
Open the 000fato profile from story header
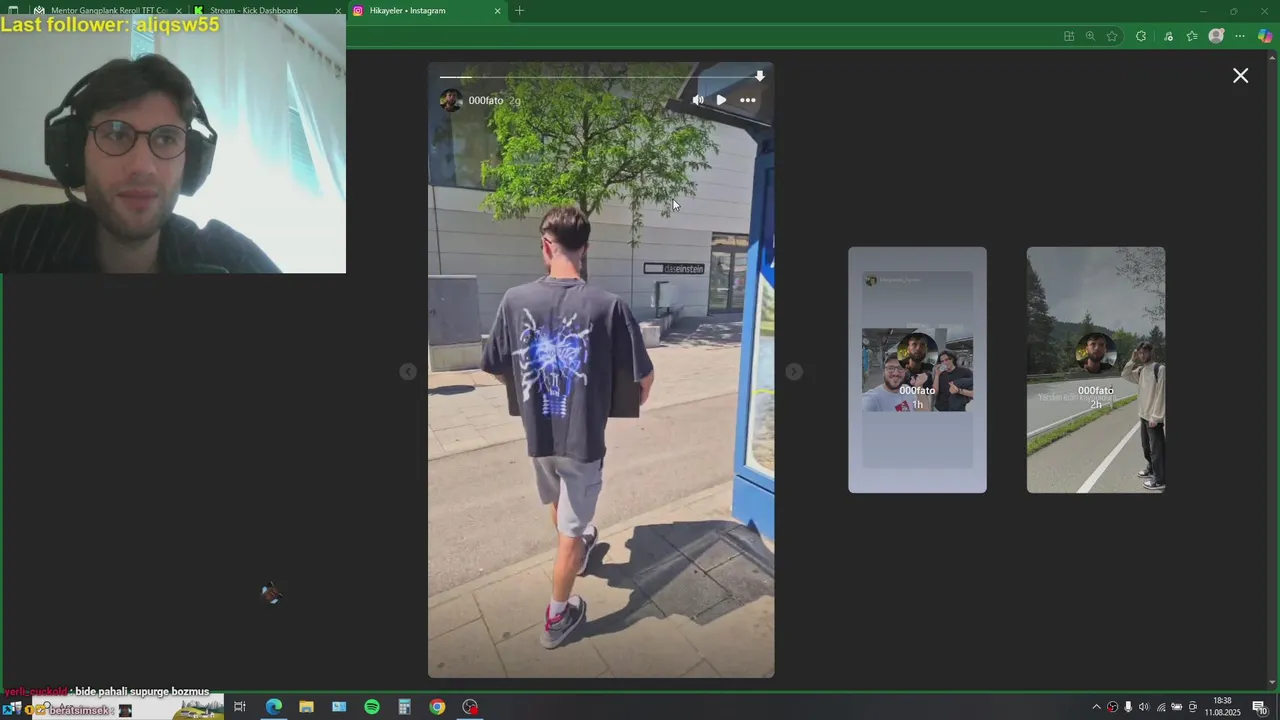click(486, 101)
